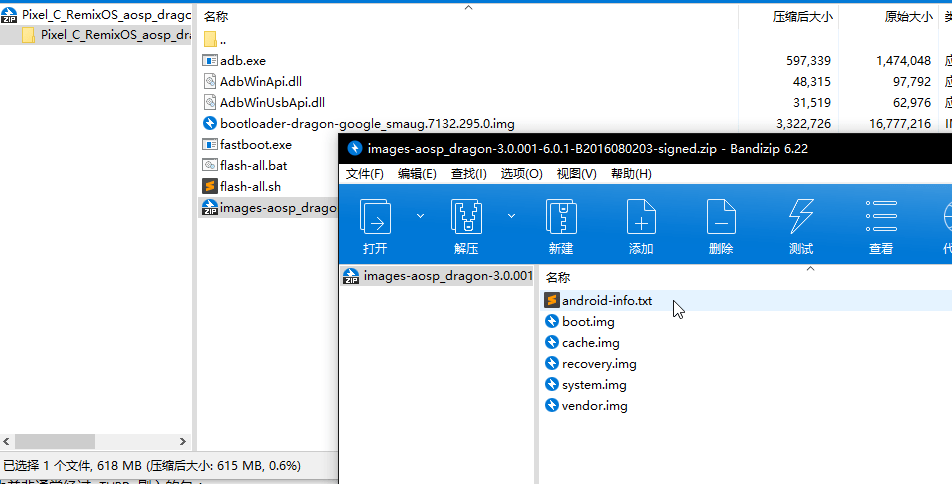Select AdbWinApi.dll icon in back window
Image resolution: width=952 pixels, height=484 pixels.
pos(209,81)
